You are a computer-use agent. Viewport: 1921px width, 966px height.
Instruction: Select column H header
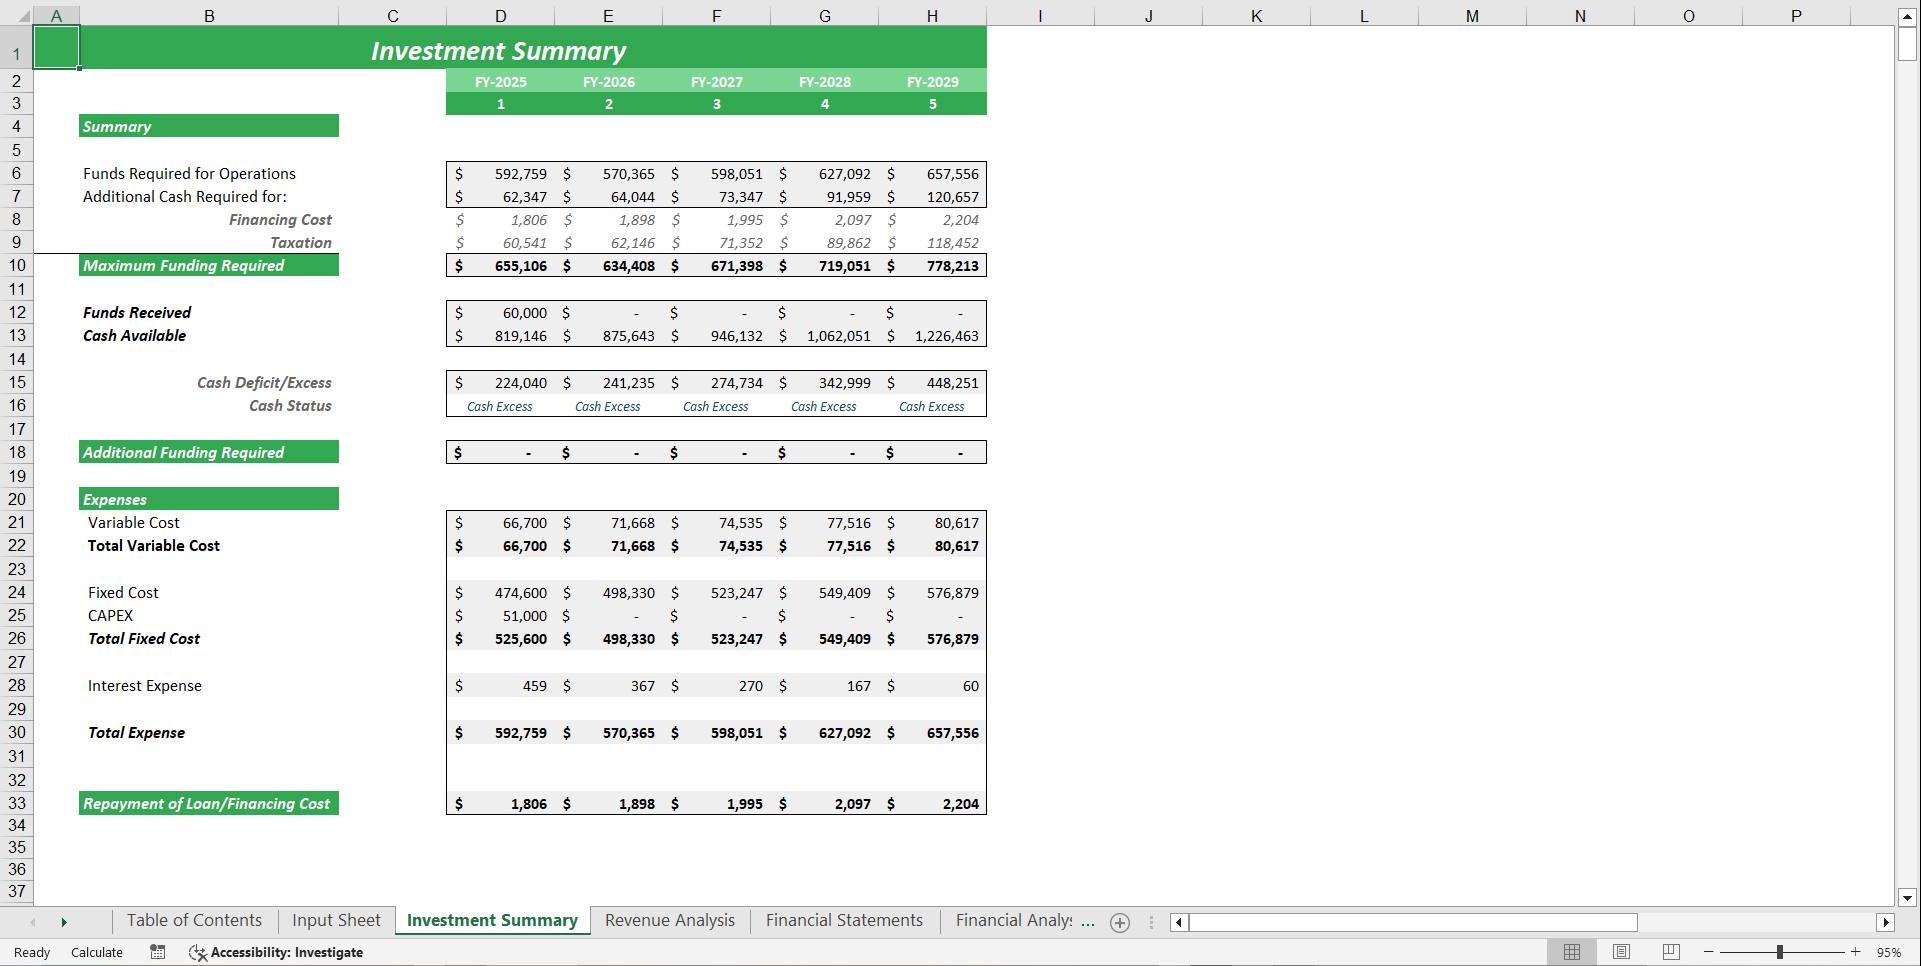pyautogui.click(x=932, y=15)
